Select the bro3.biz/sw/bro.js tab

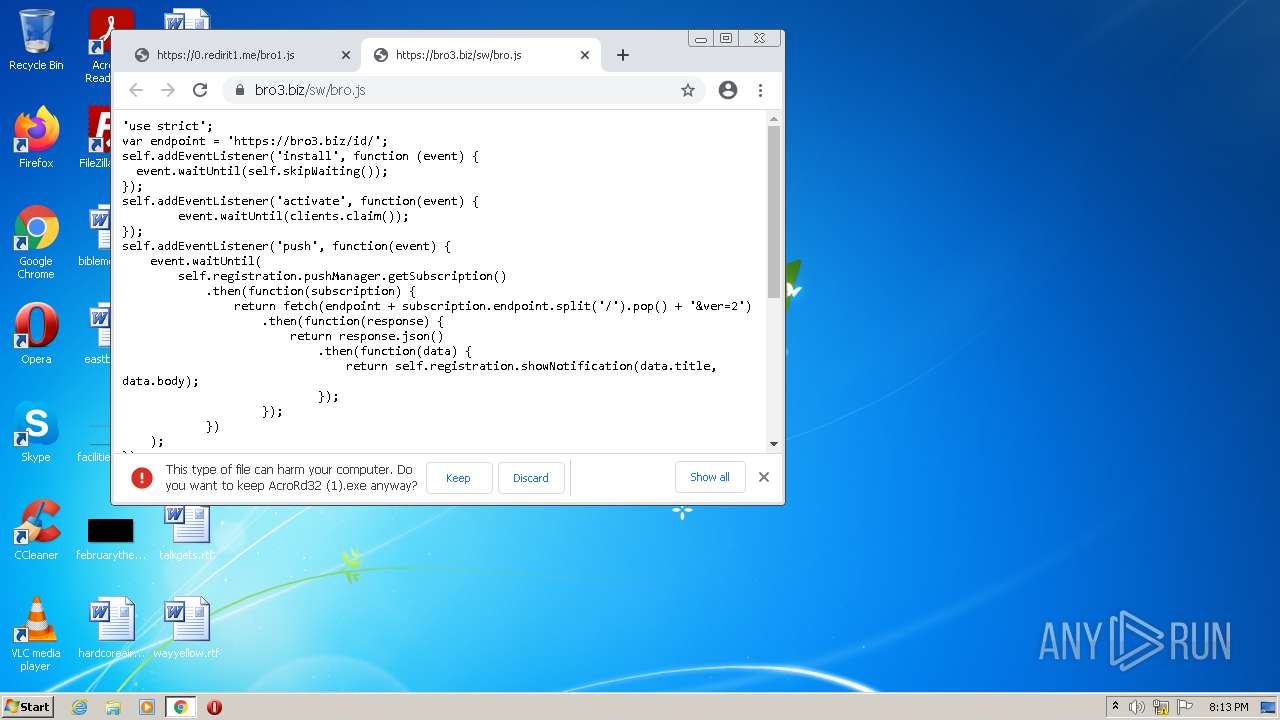(480, 55)
